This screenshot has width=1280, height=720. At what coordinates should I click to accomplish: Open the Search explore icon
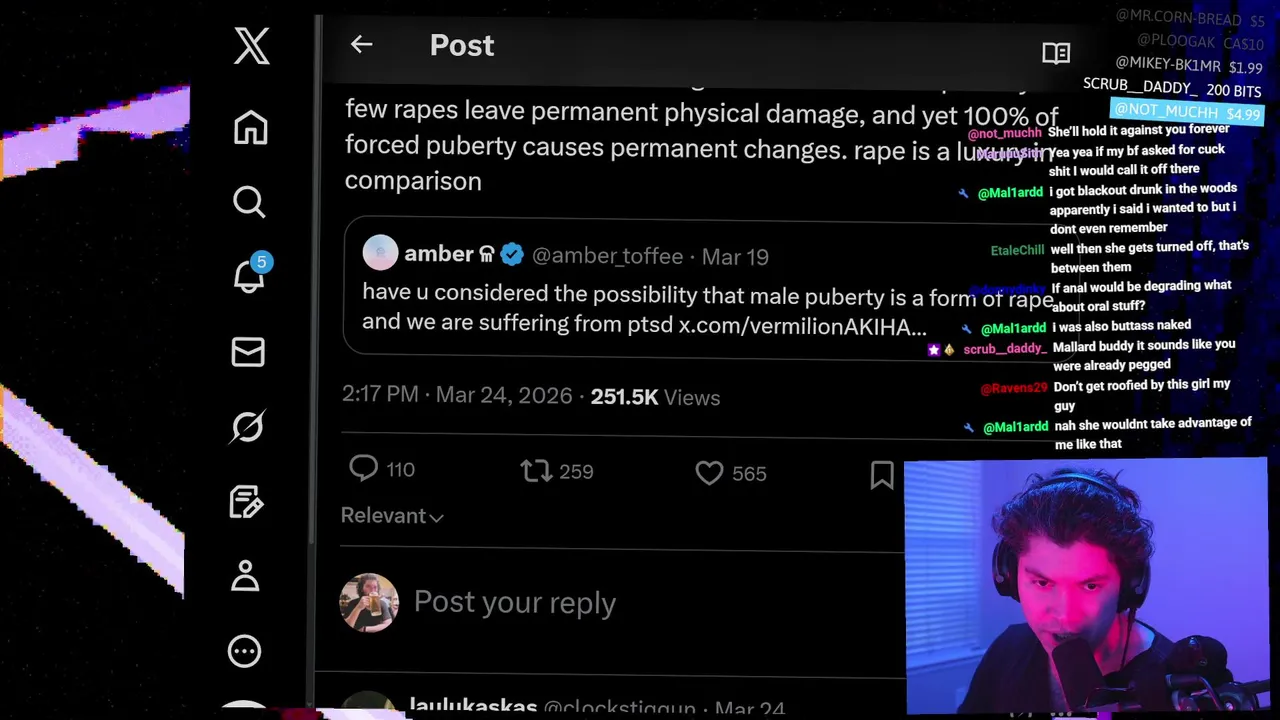point(249,202)
